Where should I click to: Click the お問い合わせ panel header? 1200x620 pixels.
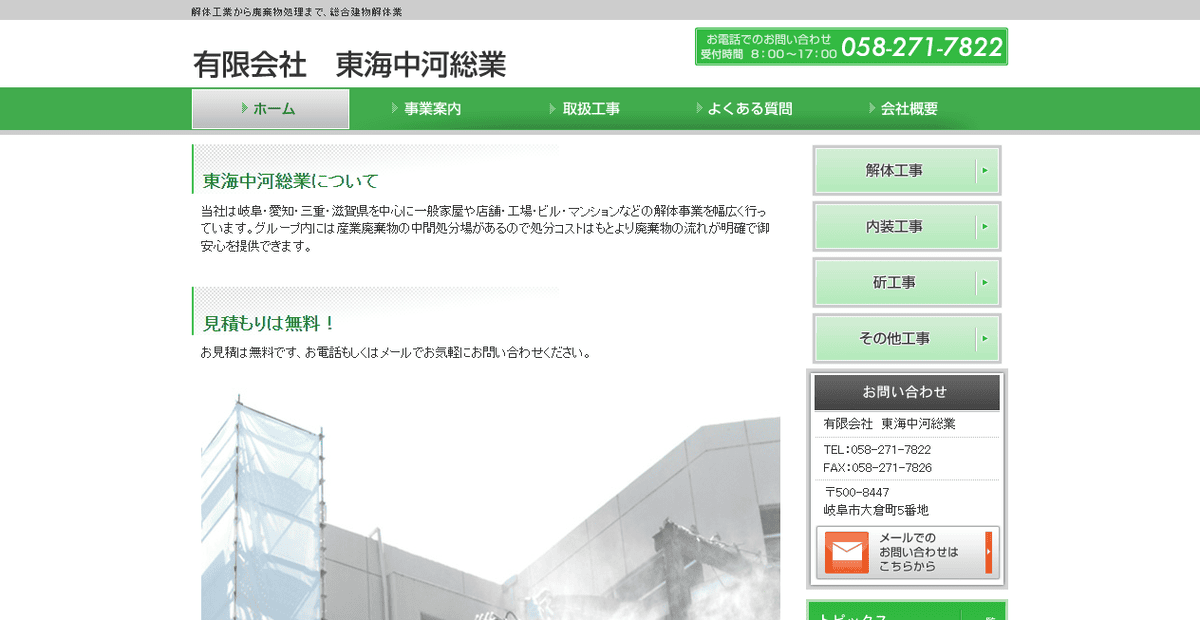point(906,391)
